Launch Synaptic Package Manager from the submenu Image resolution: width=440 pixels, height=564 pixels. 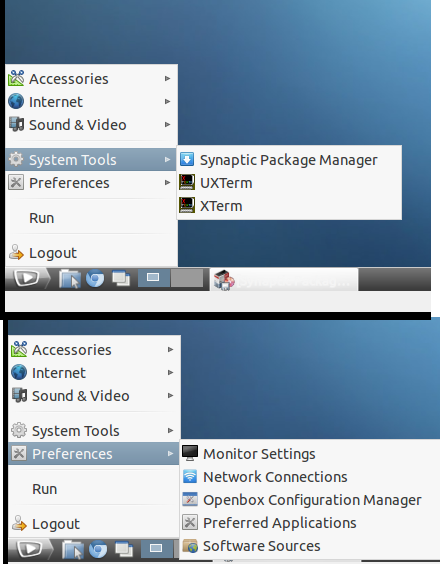click(x=289, y=160)
